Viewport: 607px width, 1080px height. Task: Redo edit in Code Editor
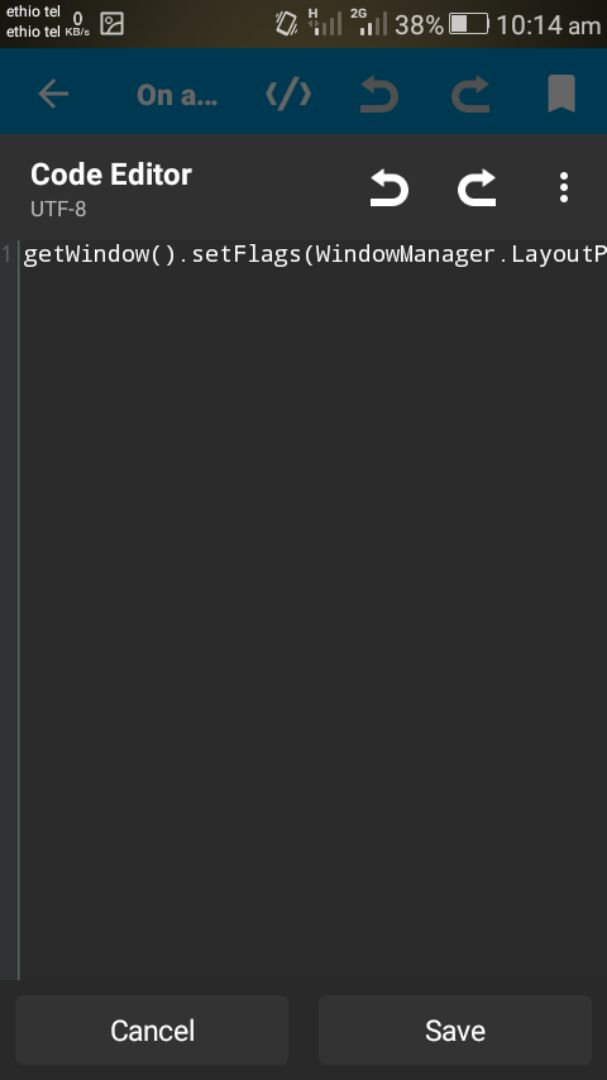pyautogui.click(x=477, y=188)
